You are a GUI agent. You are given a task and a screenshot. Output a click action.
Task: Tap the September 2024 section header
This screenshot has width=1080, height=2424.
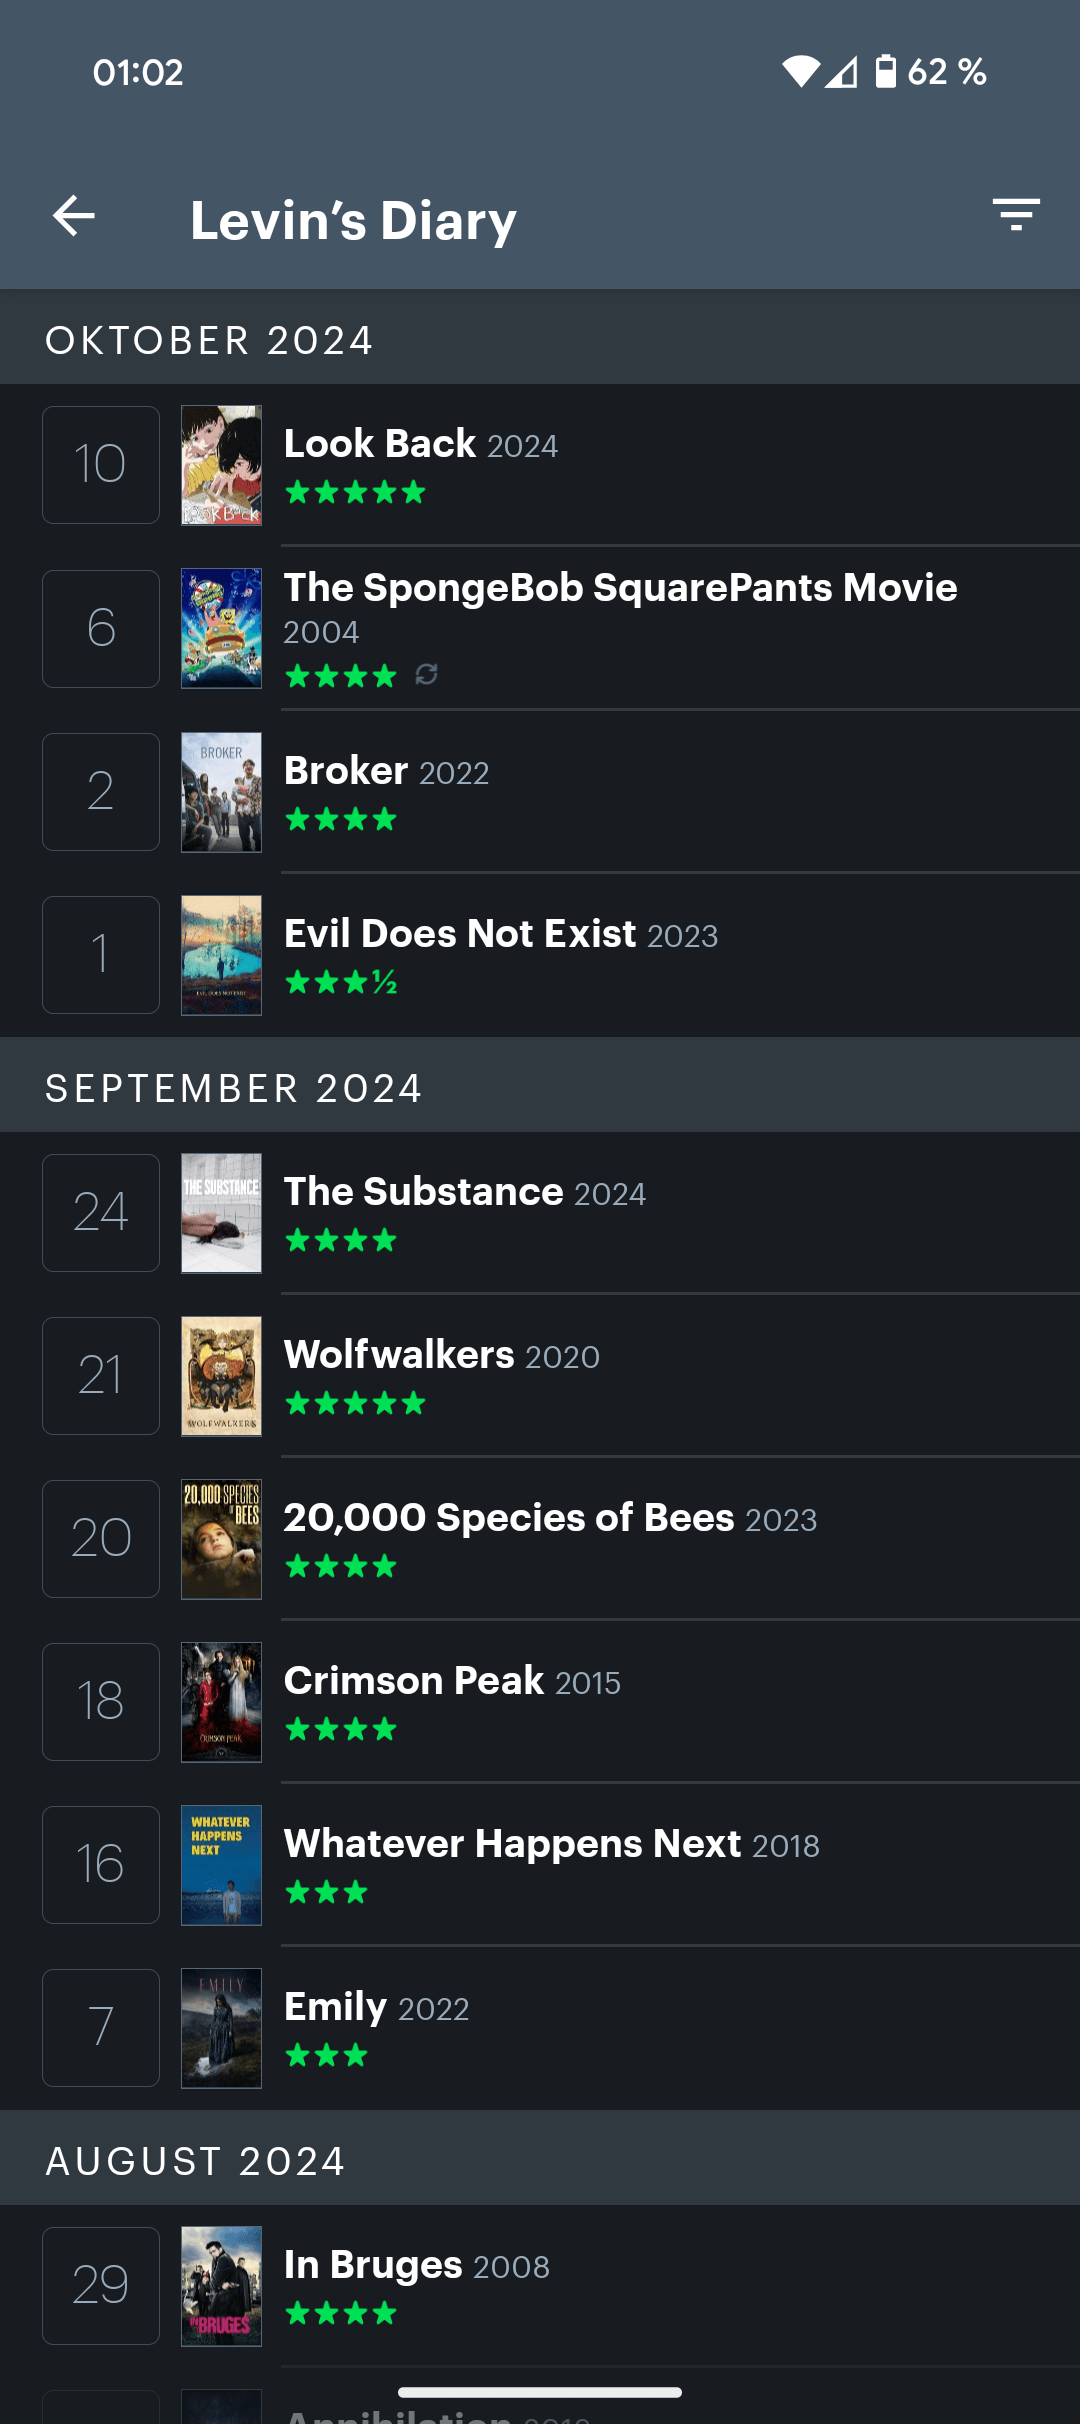pyautogui.click(x=540, y=1087)
